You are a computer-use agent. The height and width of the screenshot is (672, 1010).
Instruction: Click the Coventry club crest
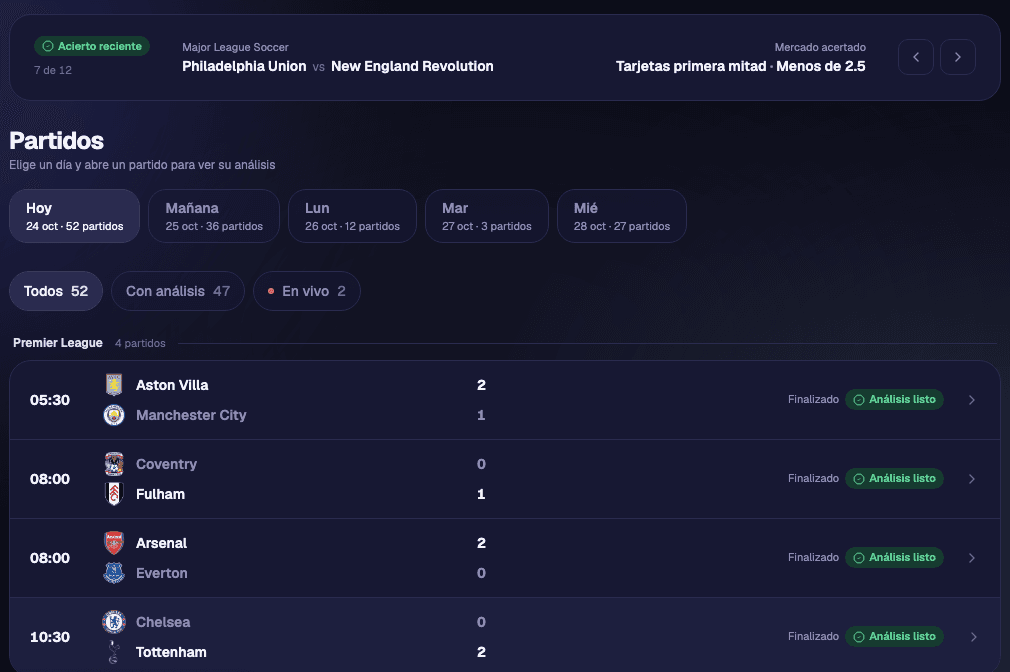click(x=114, y=464)
